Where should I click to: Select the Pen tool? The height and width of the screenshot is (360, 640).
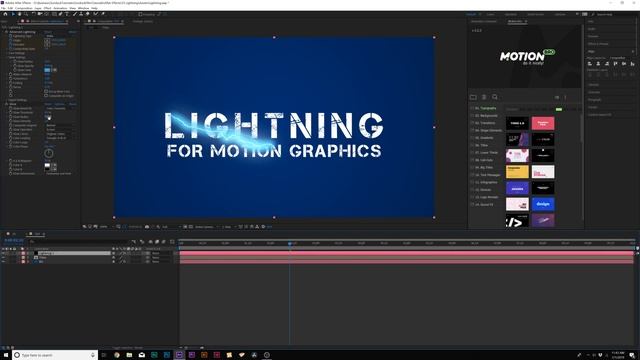(60, 14)
